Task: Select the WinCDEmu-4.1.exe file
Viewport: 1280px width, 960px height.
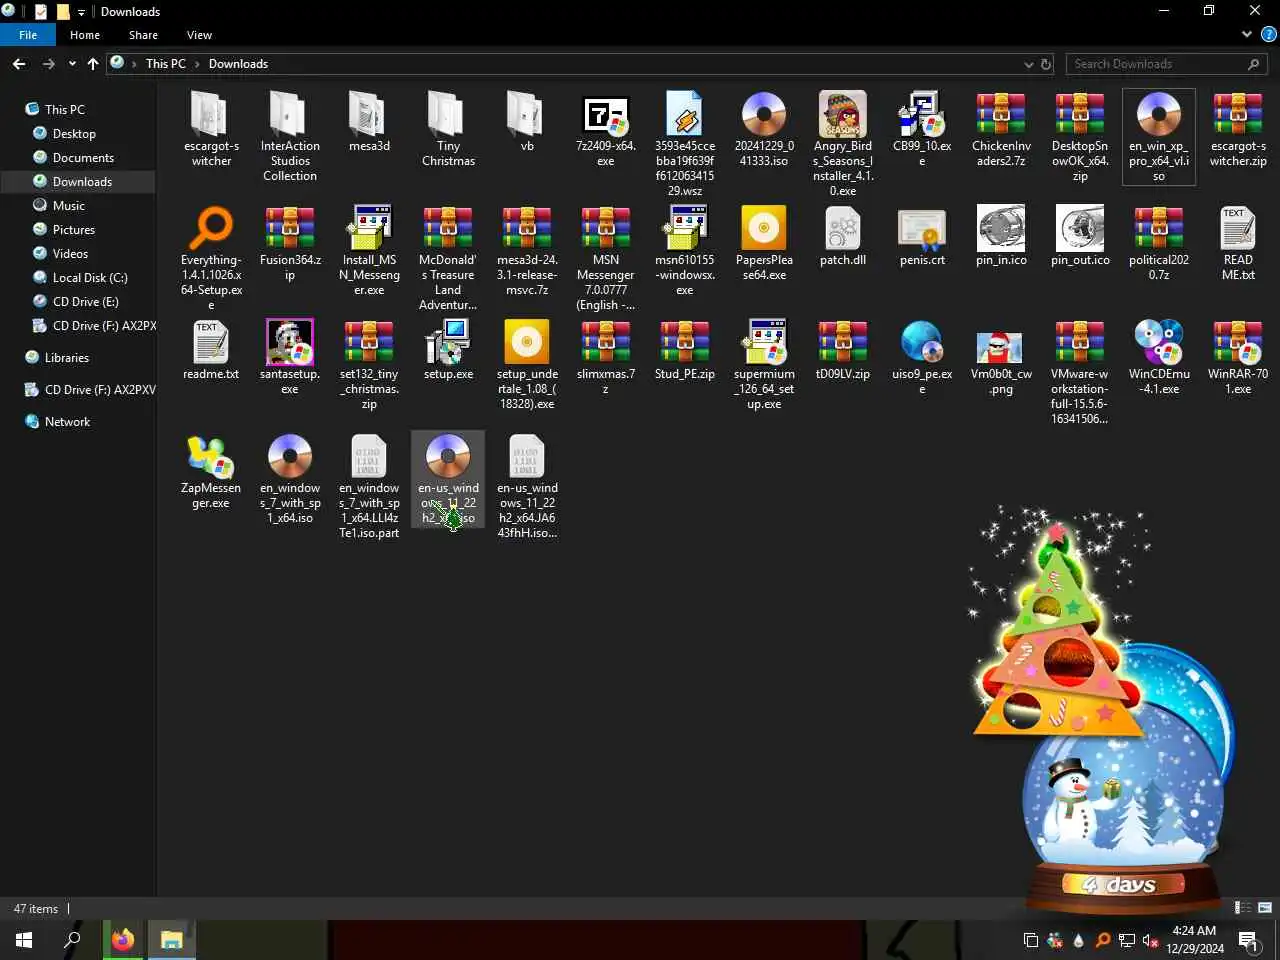Action: 1159,357
